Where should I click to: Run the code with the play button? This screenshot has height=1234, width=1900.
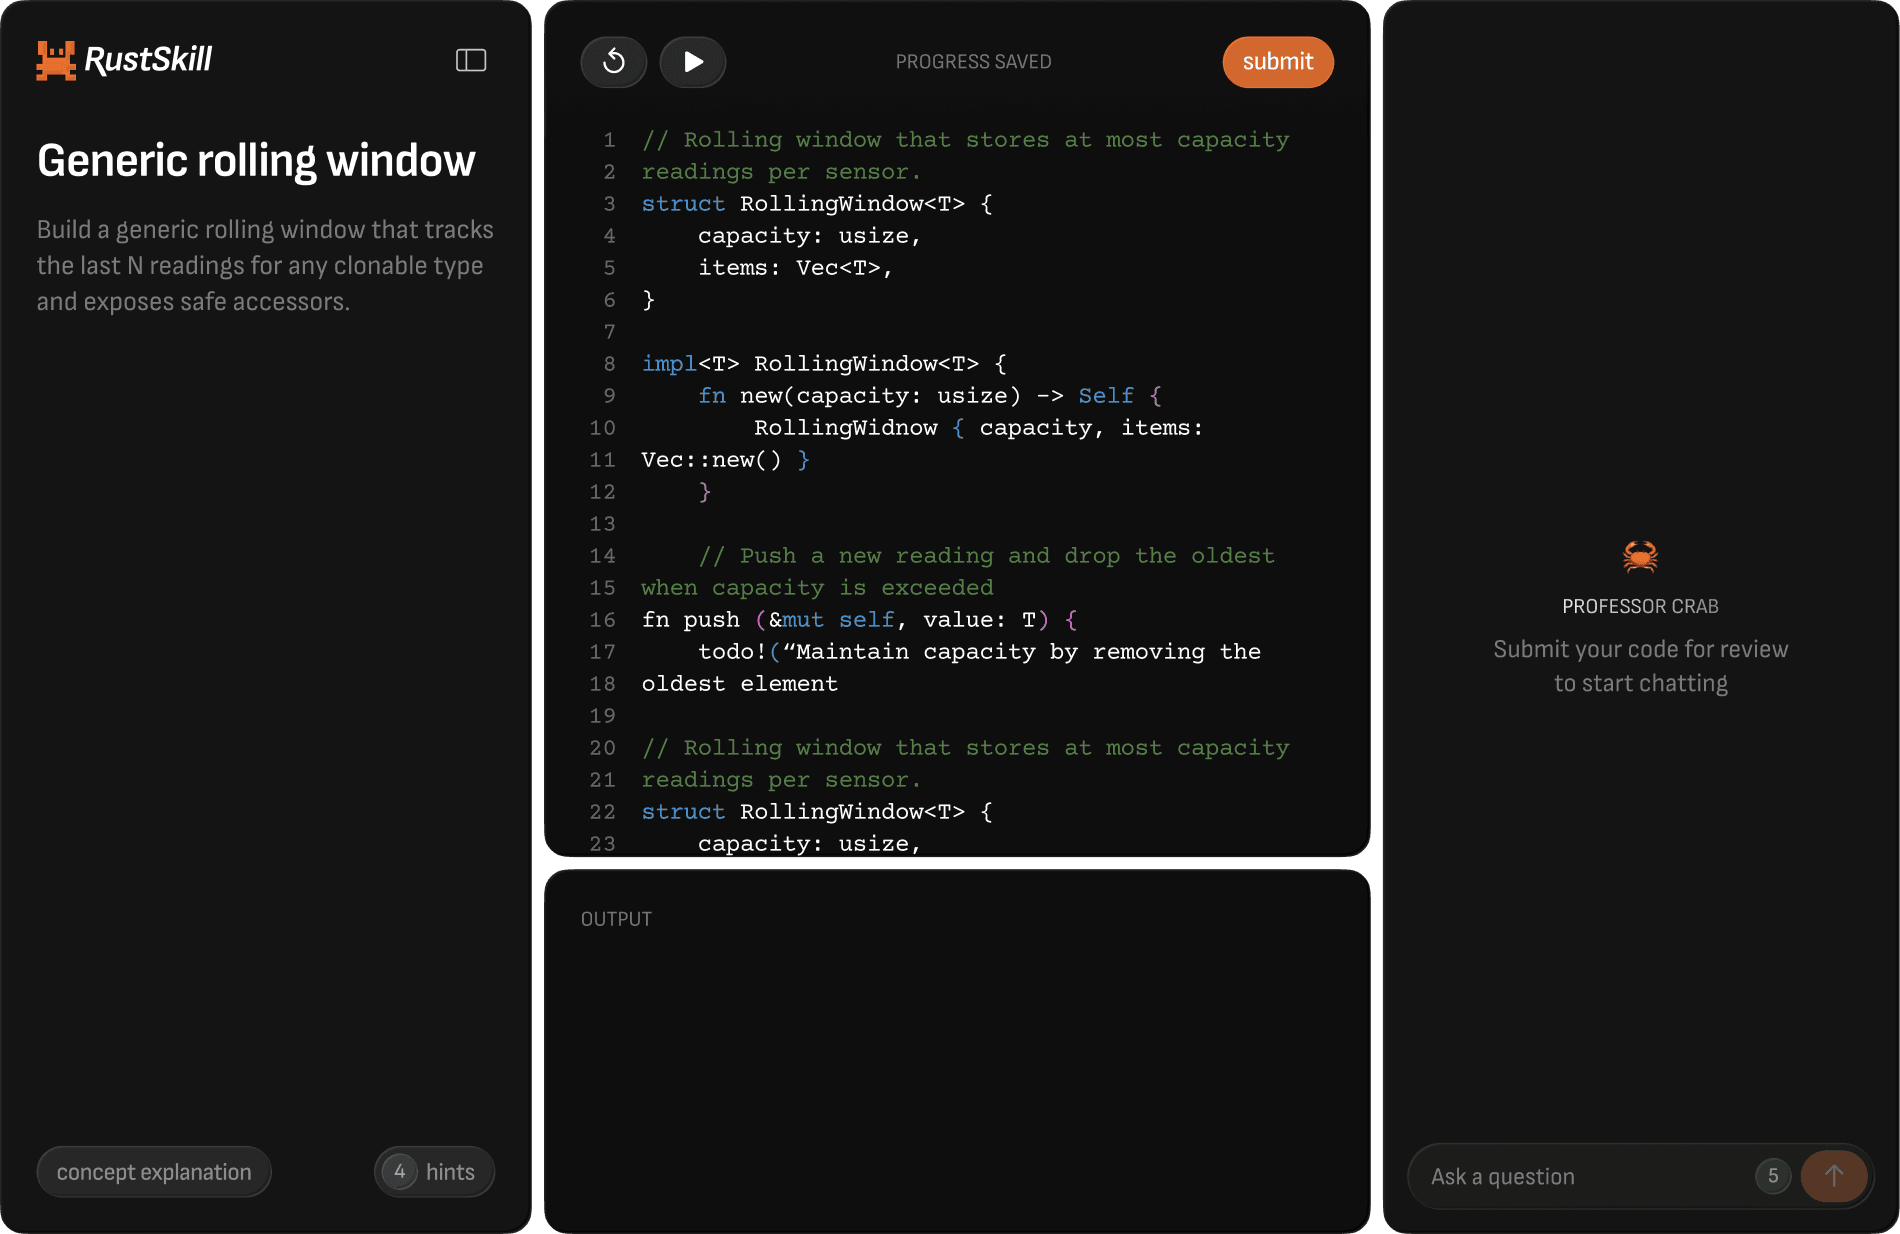[693, 62]
